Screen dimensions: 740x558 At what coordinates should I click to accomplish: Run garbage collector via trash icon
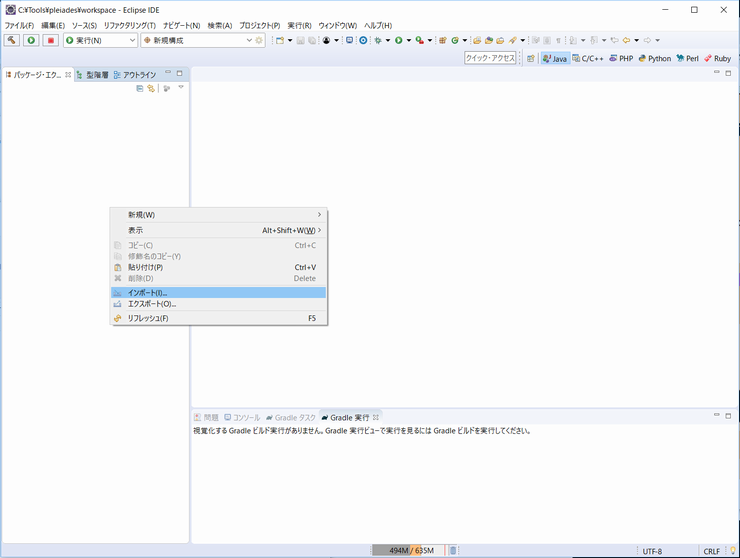tap(453, 550)
